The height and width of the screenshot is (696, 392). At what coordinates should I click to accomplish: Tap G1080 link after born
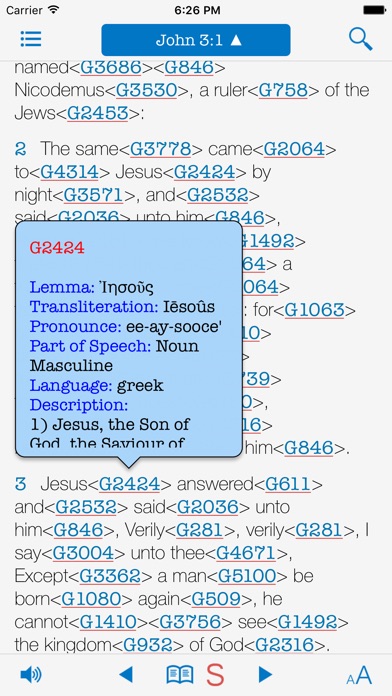pos(91,599)
